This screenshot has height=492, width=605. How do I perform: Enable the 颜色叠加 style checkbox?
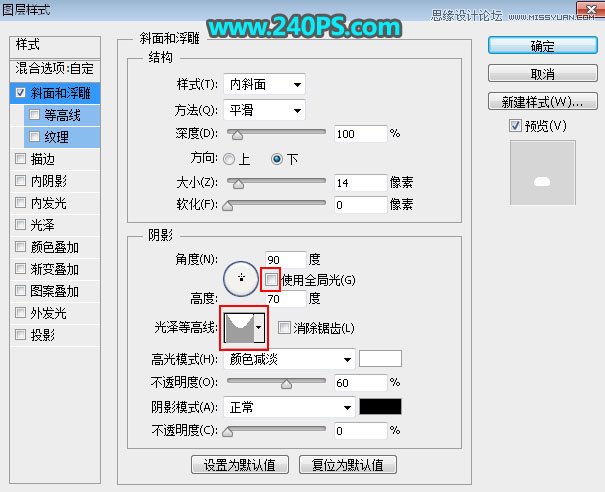pyautogui.click(x=20, y=247)
